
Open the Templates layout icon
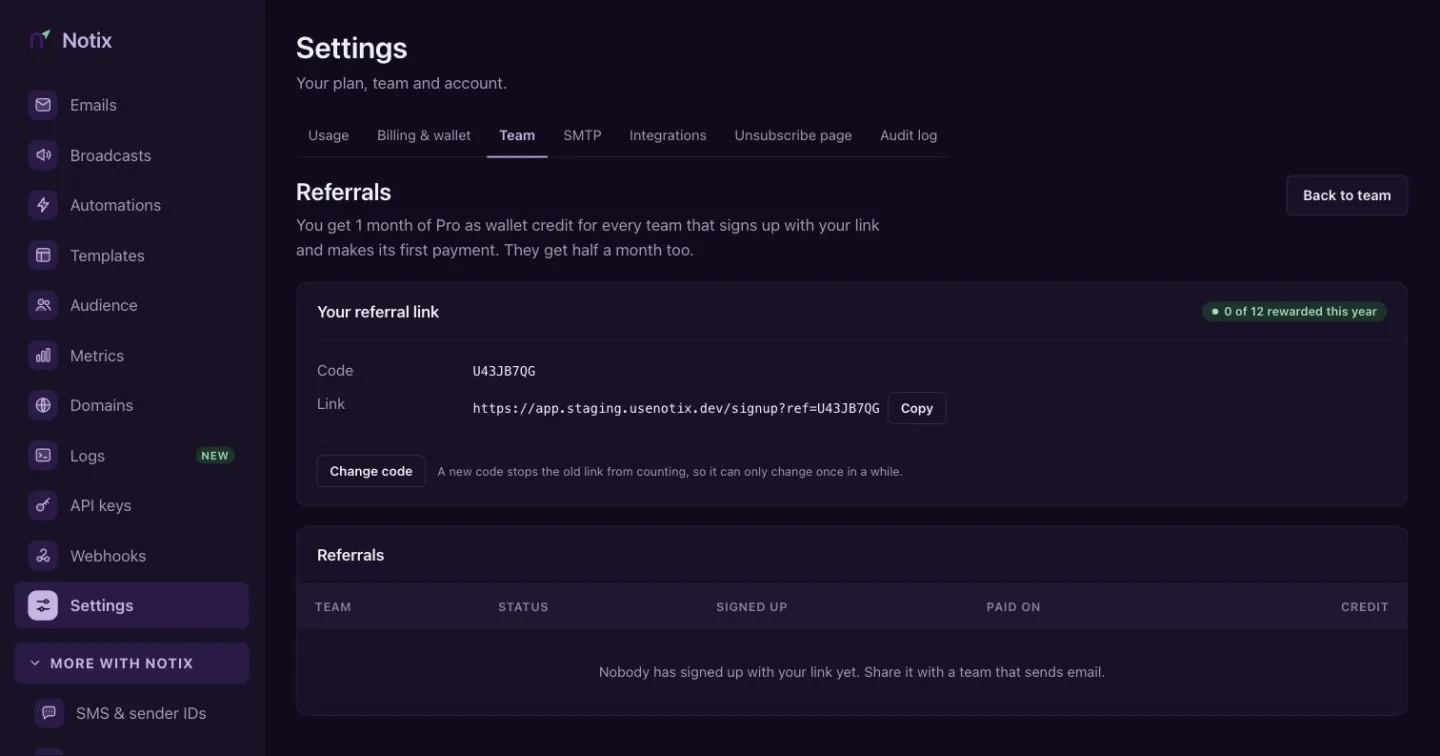coord(43,255)
